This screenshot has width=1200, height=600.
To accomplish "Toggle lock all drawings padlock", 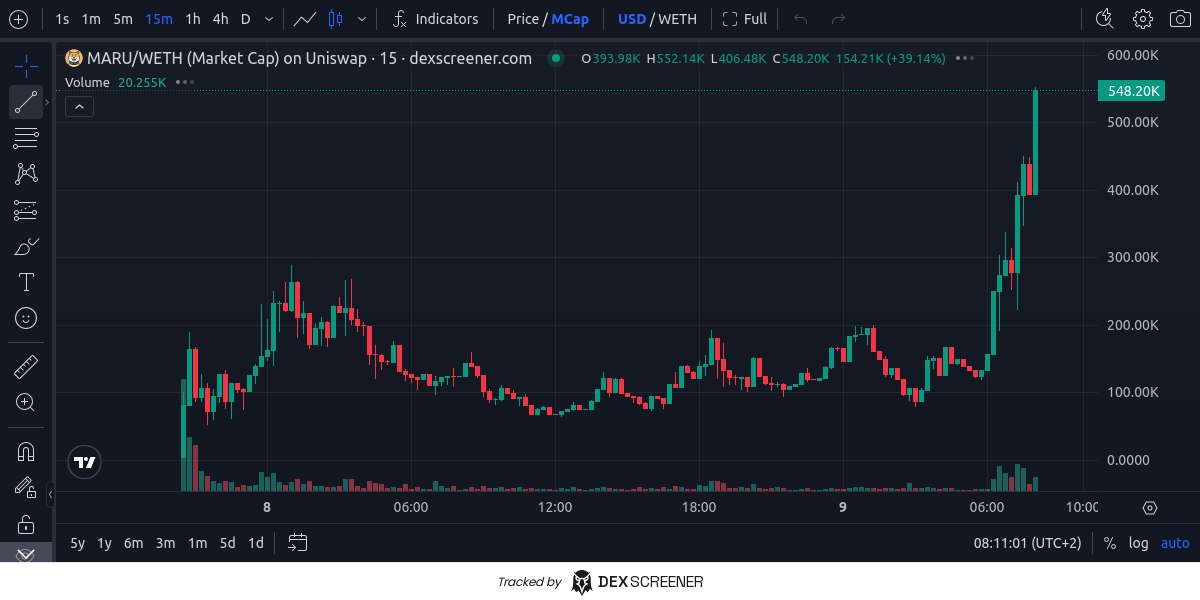I will tap(26, 524).
